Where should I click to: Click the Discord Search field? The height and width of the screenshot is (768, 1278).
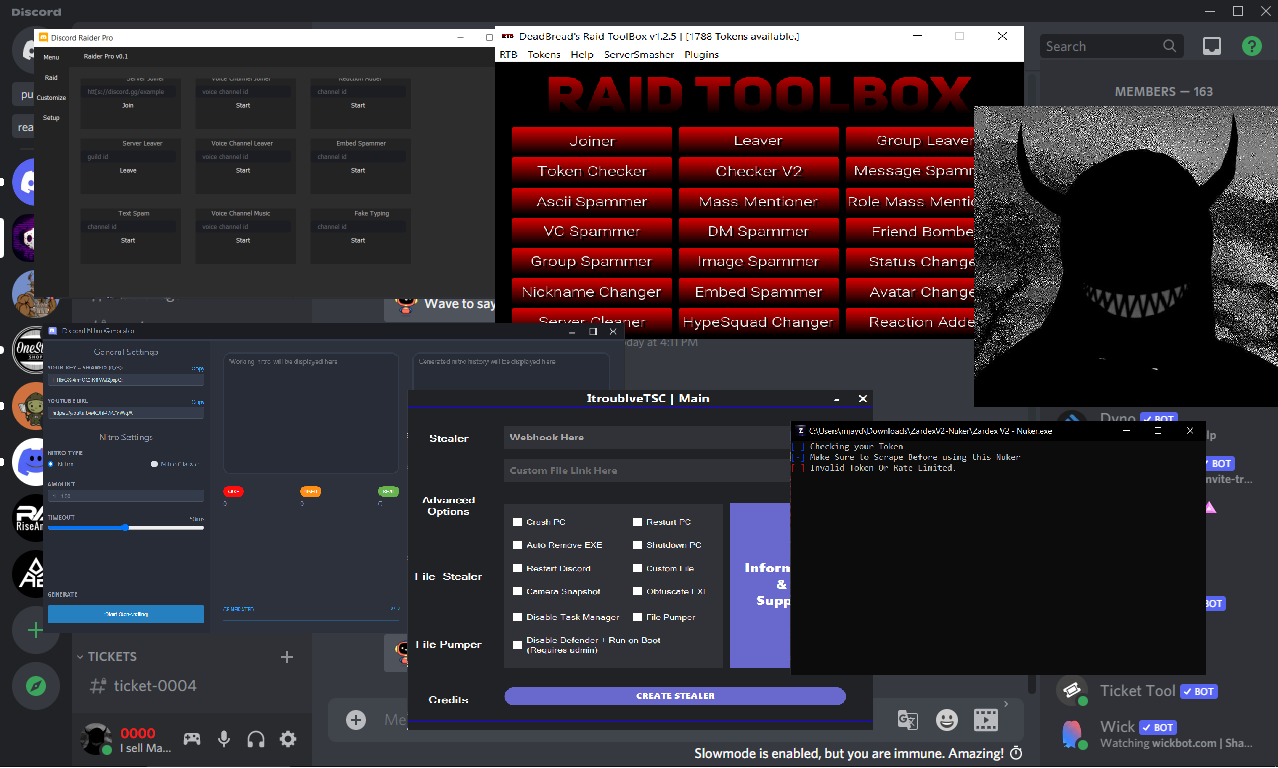1111,46
